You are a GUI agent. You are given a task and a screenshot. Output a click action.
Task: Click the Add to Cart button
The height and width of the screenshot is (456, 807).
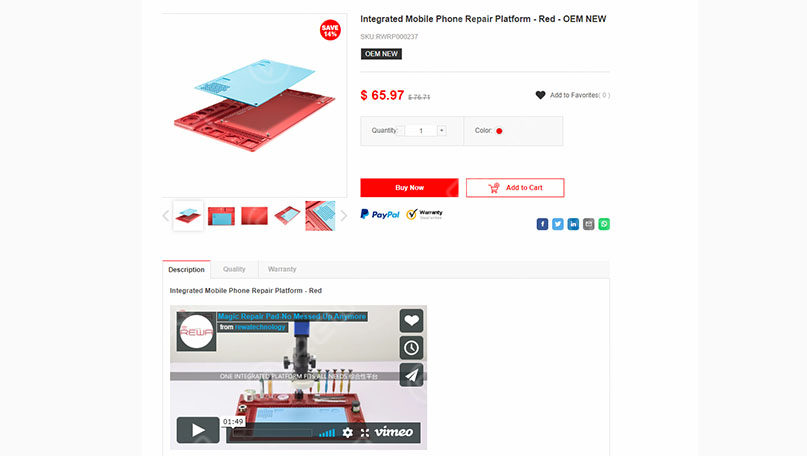click(515, 187)
